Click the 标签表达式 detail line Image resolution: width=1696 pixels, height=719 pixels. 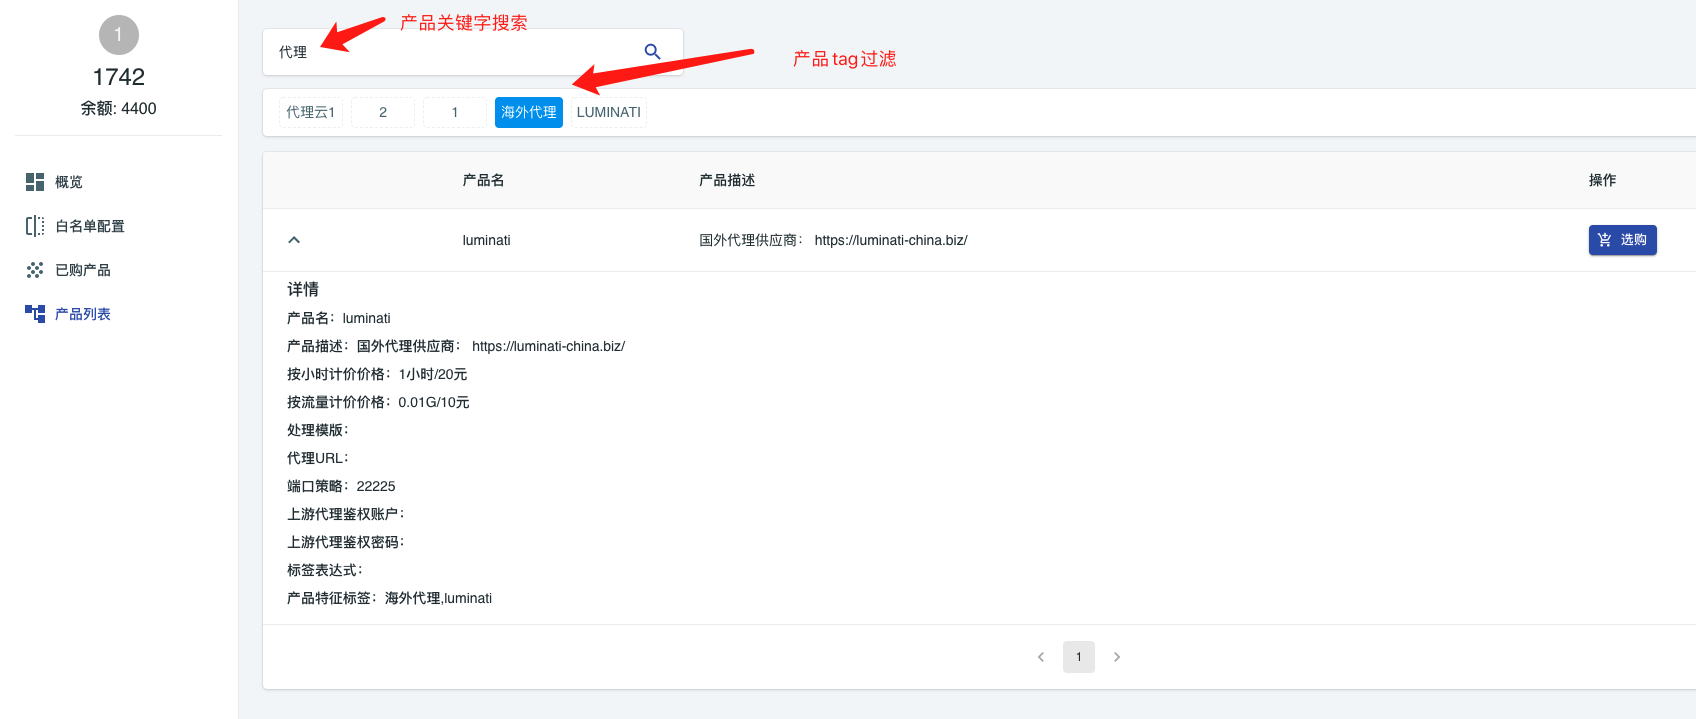325,570
